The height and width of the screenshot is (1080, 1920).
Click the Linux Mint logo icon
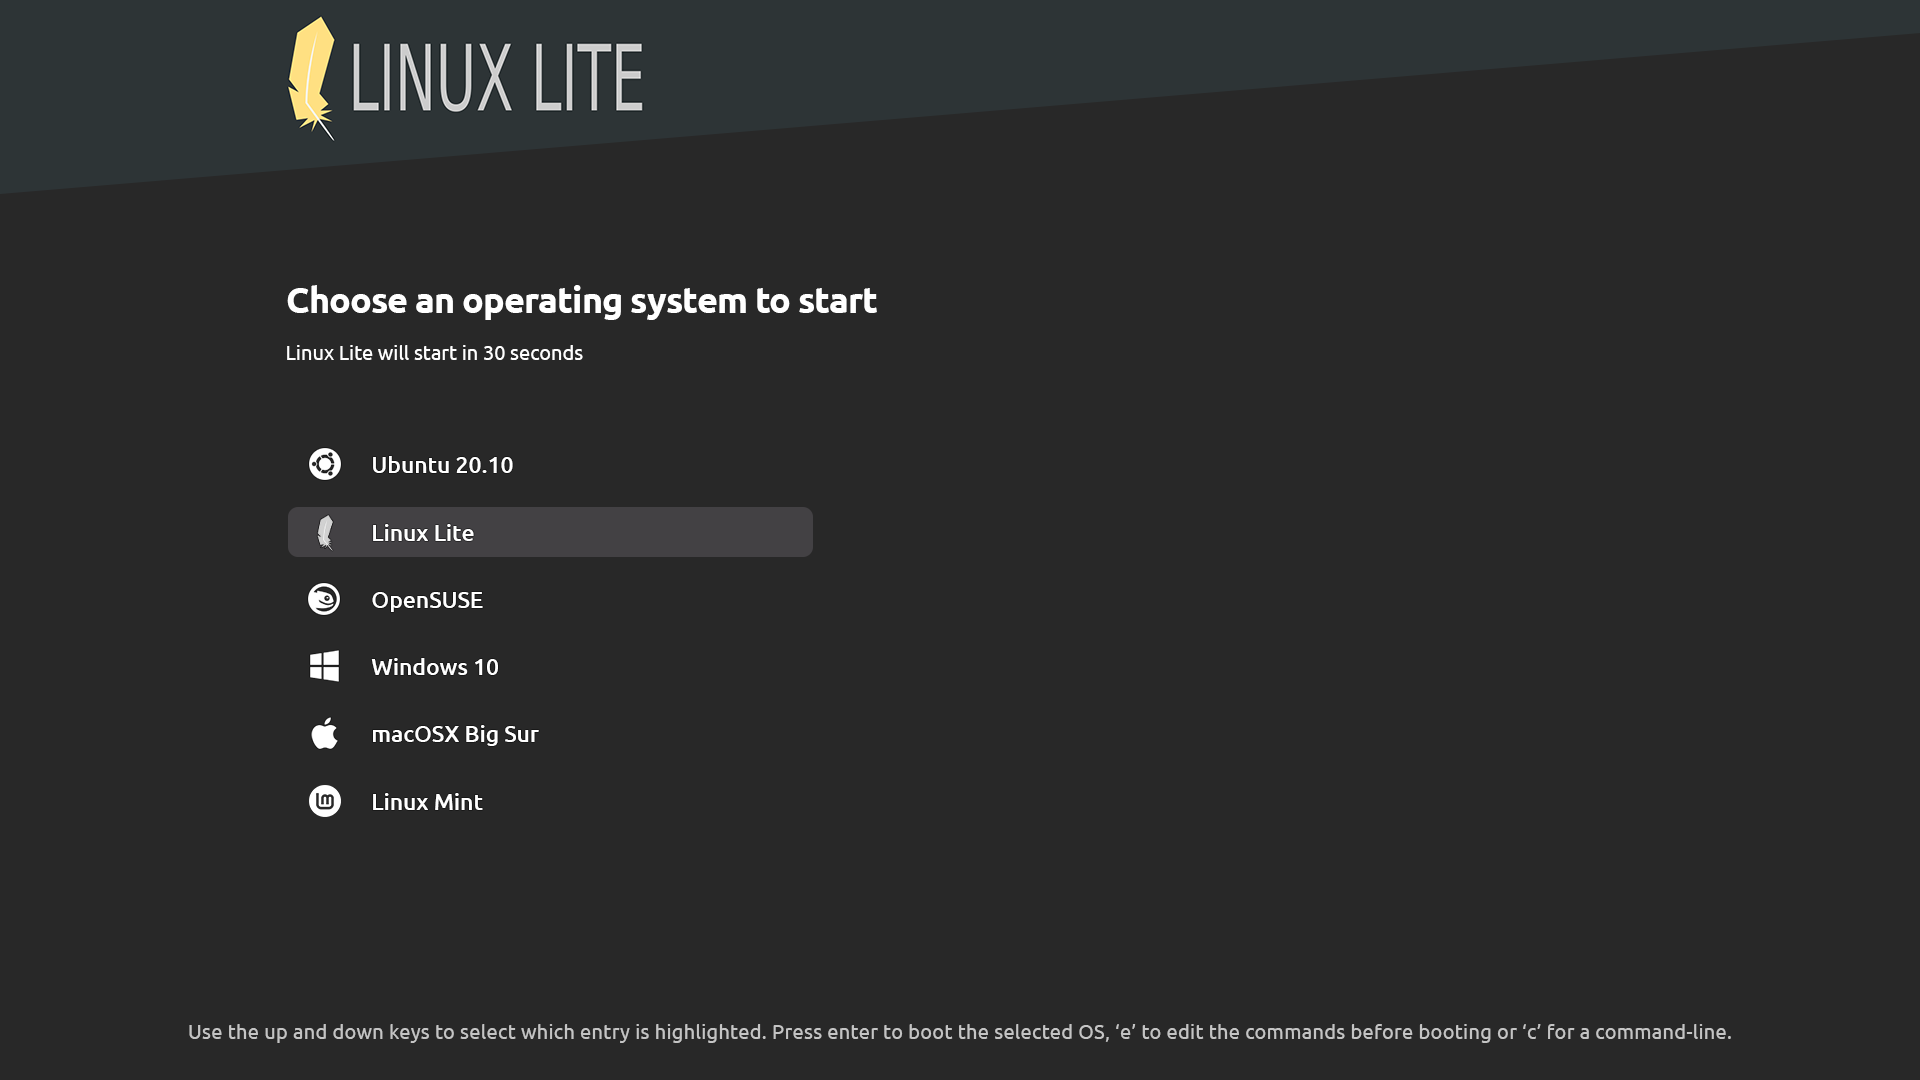pyautogui.click(x=324, y=801)
